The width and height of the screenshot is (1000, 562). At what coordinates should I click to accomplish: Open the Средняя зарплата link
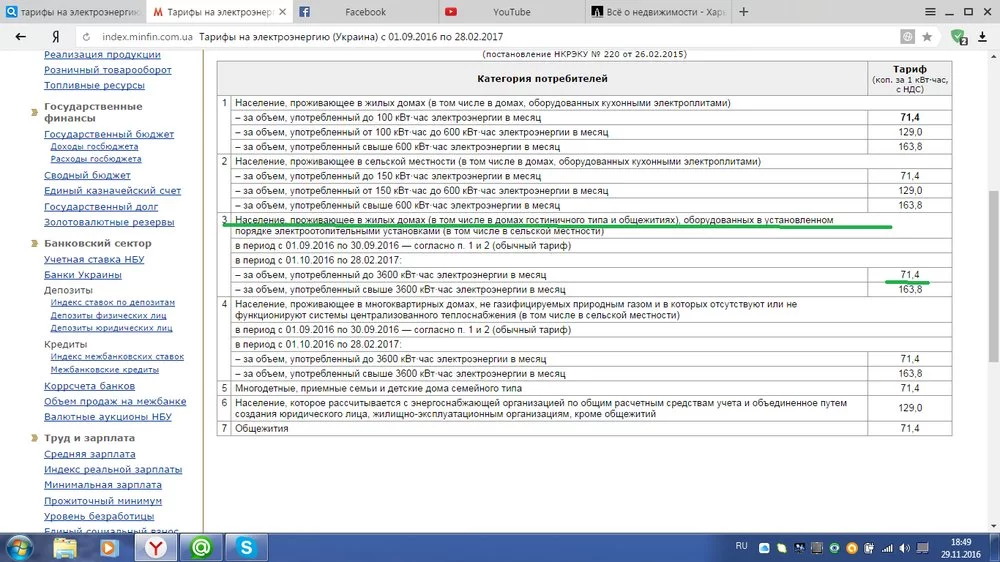[90, 454]
